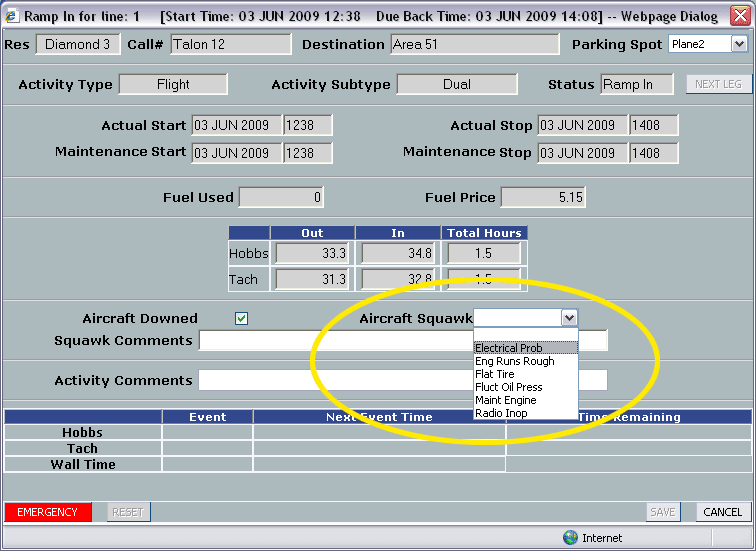Click the Internet zone globe icon
This screenshot has height=551, width=756.
(570, 538)
